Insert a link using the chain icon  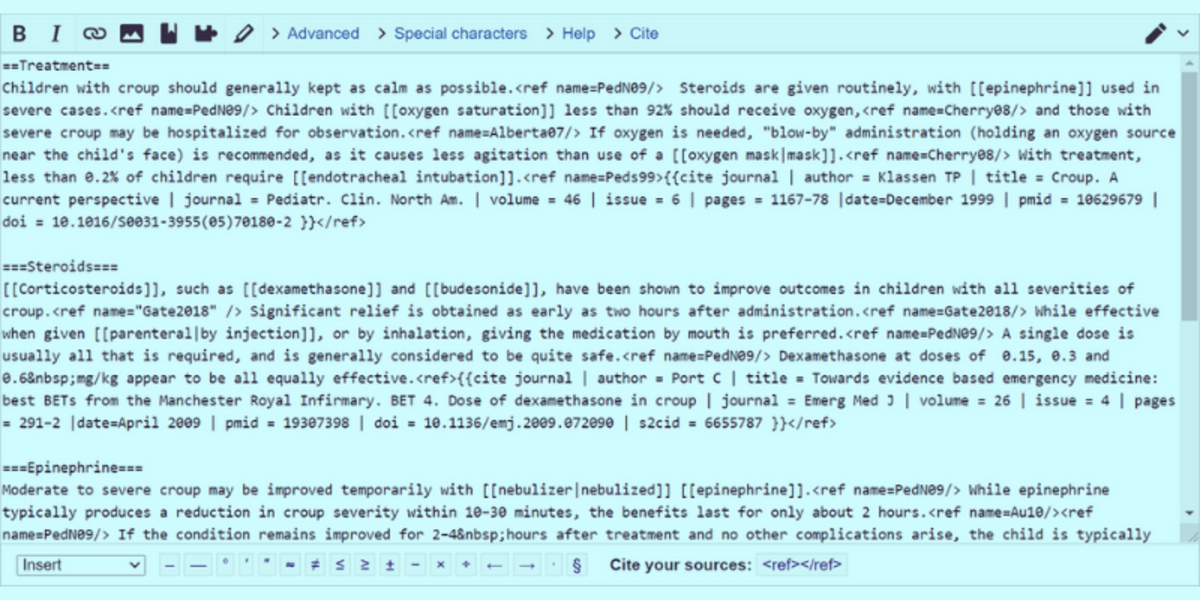pyautogui.click(x=94, y=34)
